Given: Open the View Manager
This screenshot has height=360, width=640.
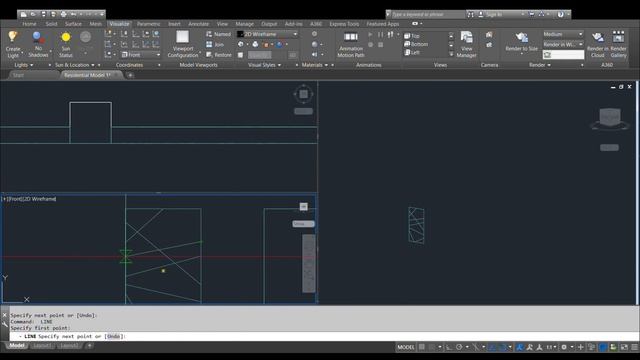Looking at the screenshot, I should 467,44.
